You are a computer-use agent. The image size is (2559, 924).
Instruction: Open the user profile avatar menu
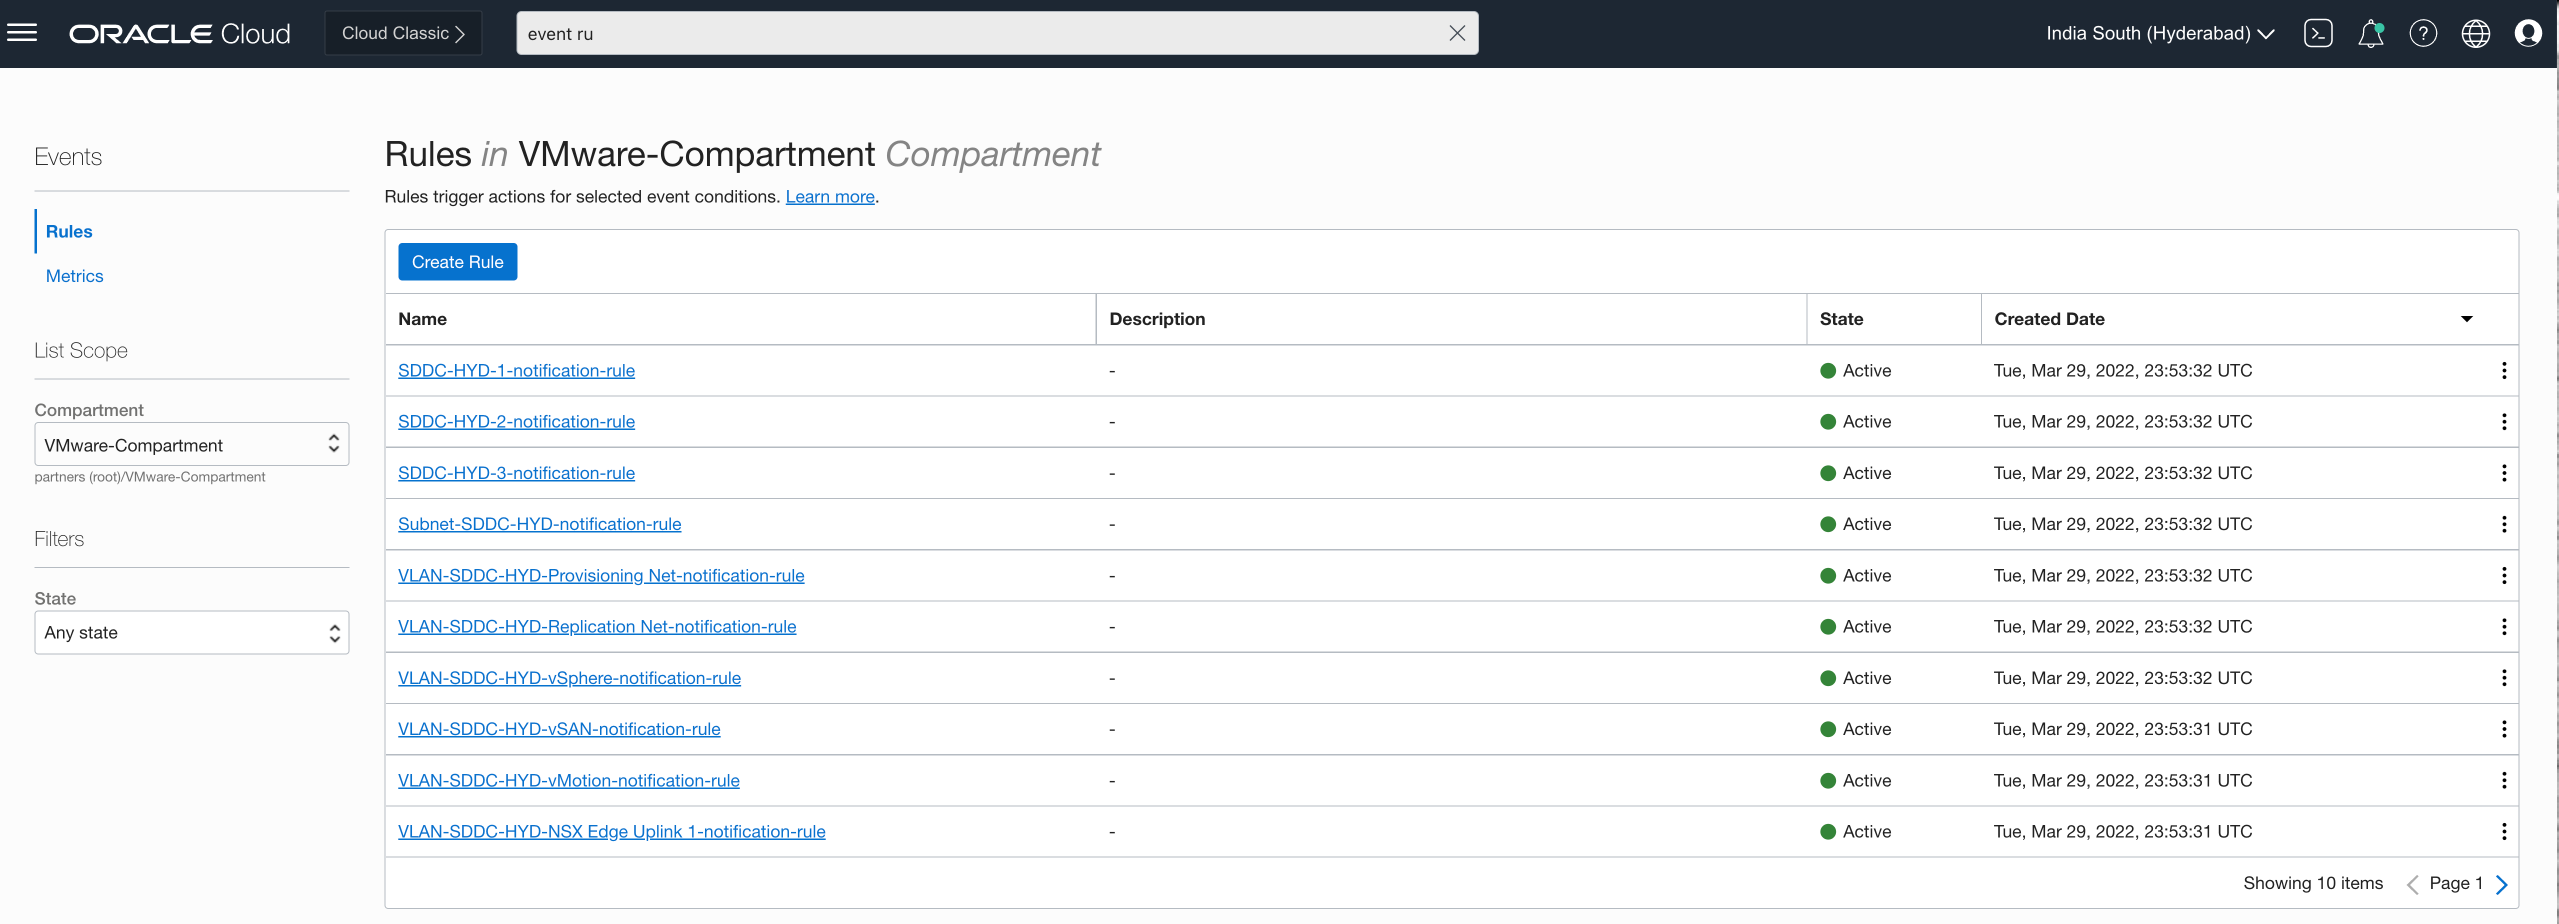coord(2529,32)
